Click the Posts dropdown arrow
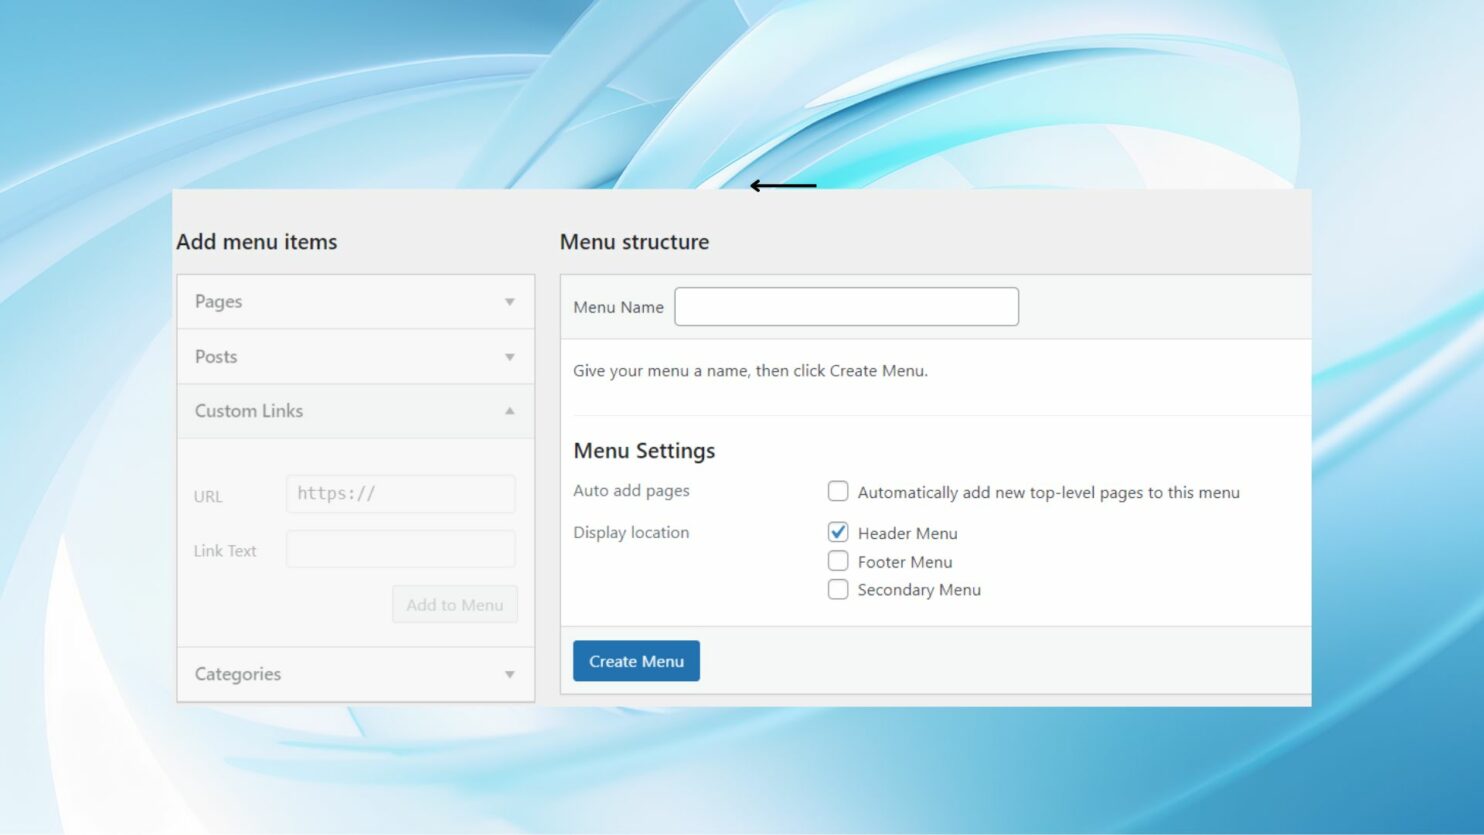The height and width of the screenshot is (835, 1484). click(x=511, y=356)
